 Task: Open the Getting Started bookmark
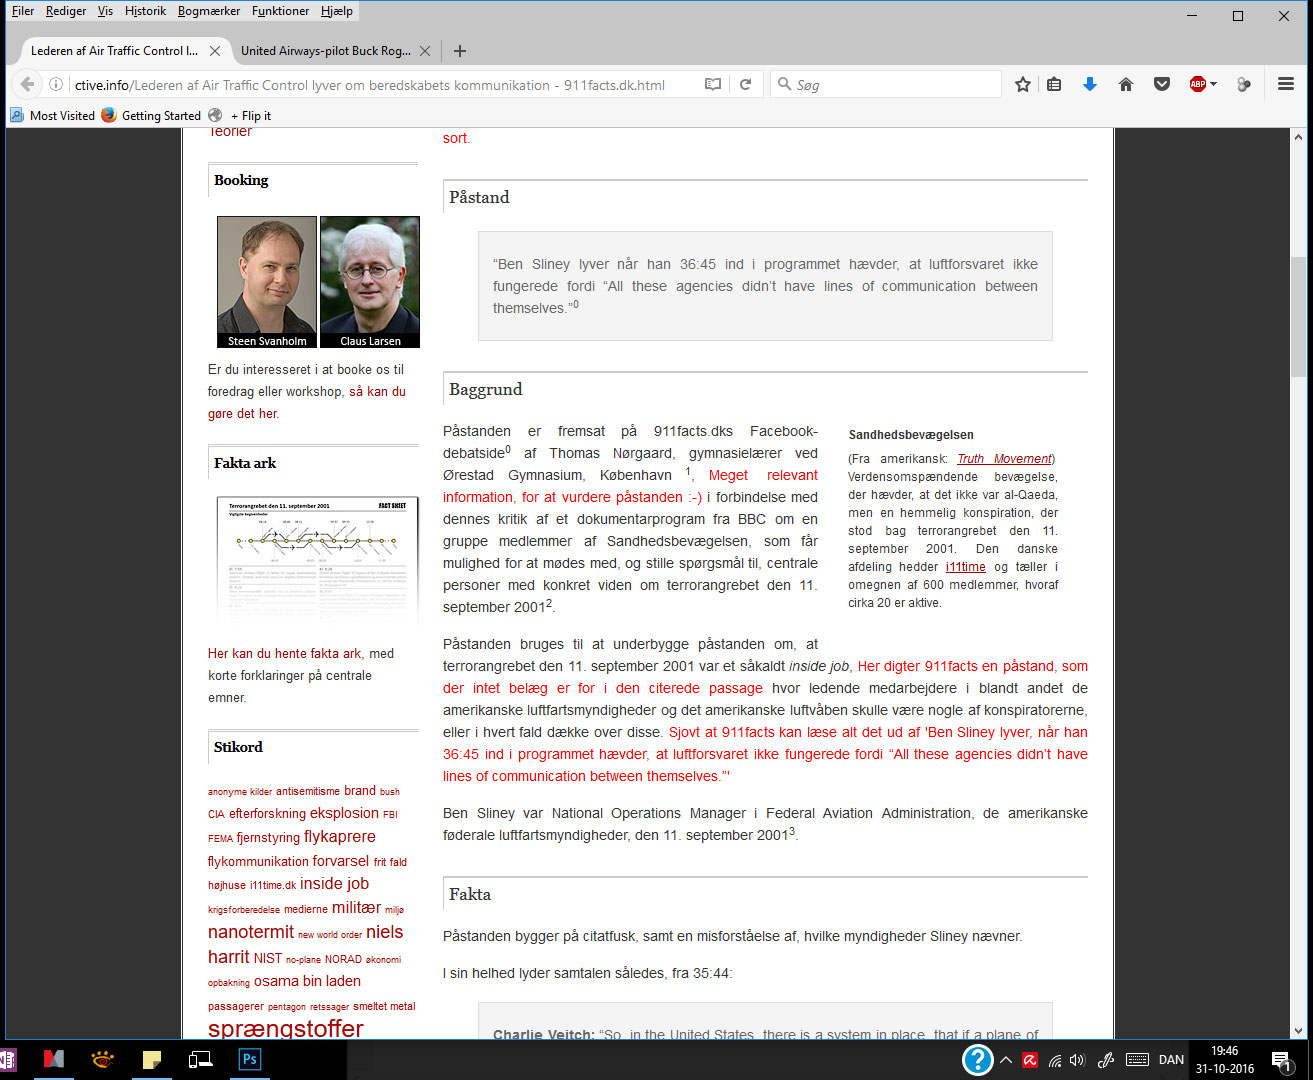tap(151, 116)
